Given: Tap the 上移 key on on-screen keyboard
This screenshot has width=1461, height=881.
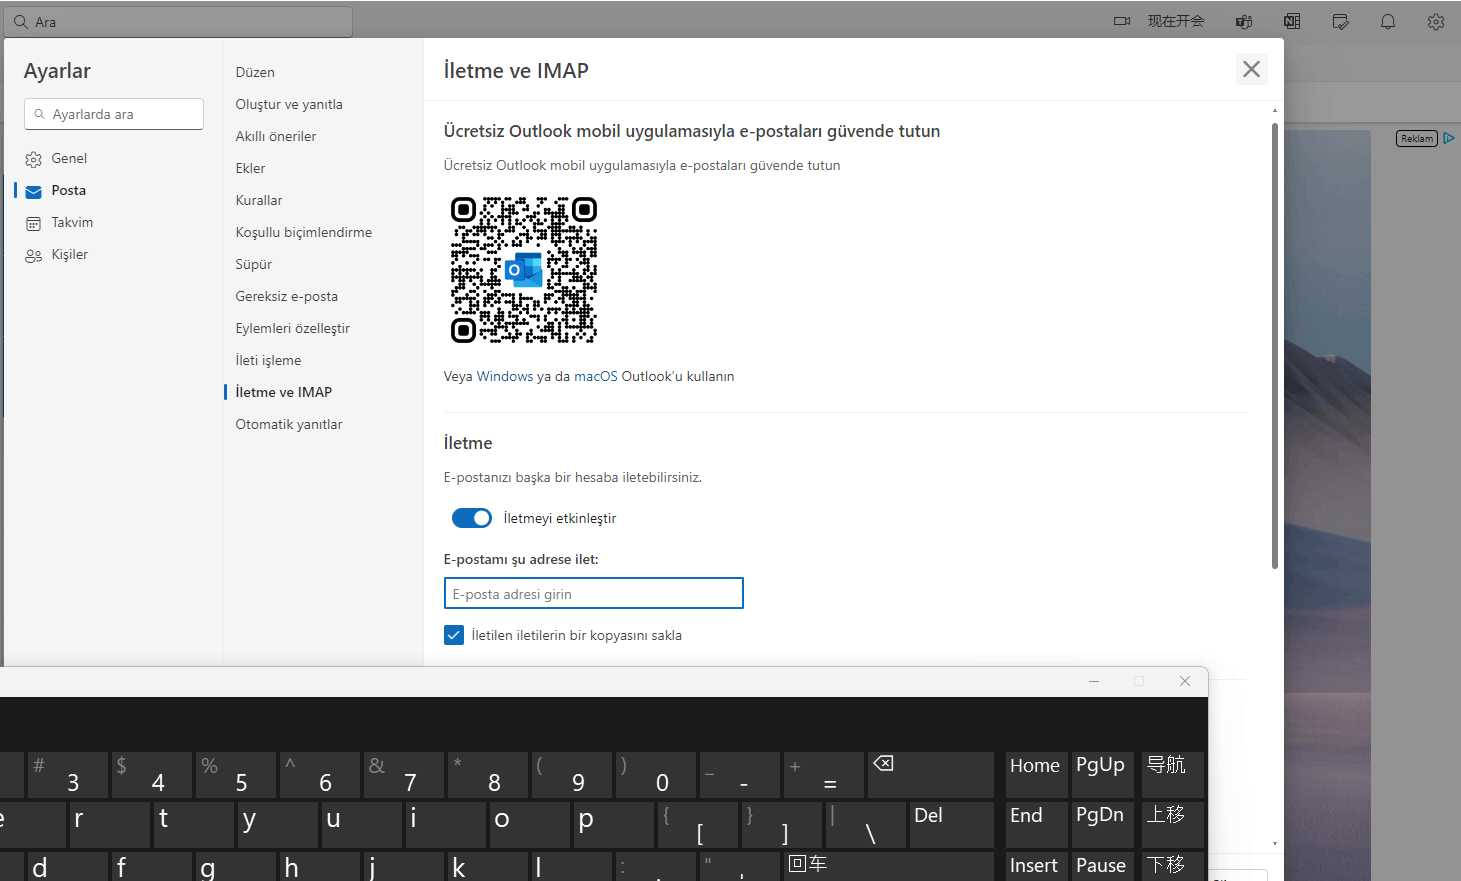Looking at the screenshot, I should tap(1172, 825).
